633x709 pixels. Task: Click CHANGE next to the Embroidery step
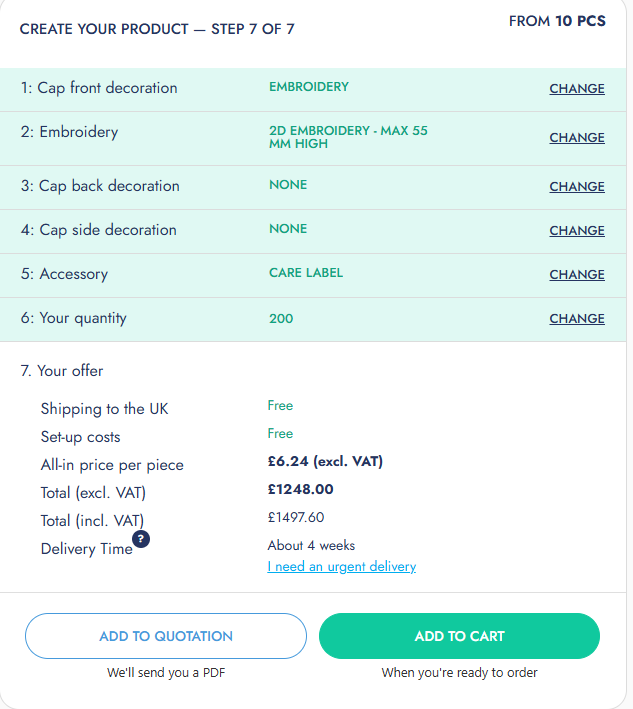(577, 138)
